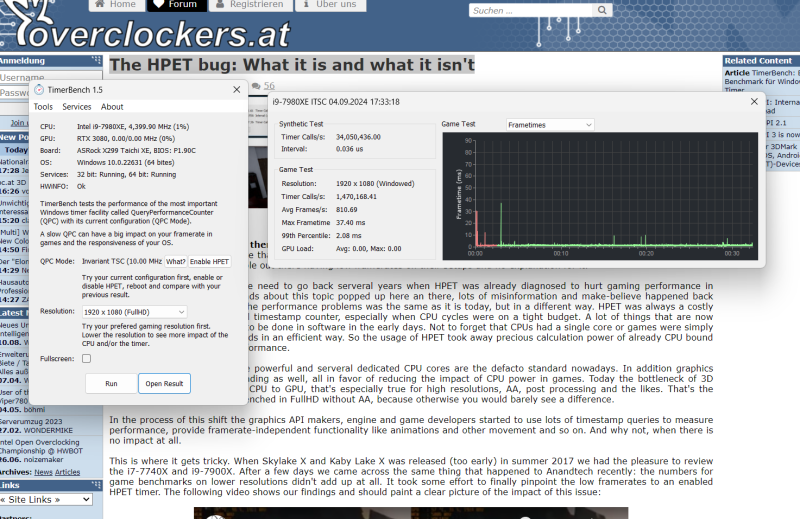Open the Home tab on the website
The width and height of the screenshot is (800, 519).
click(x=116, y=5)
